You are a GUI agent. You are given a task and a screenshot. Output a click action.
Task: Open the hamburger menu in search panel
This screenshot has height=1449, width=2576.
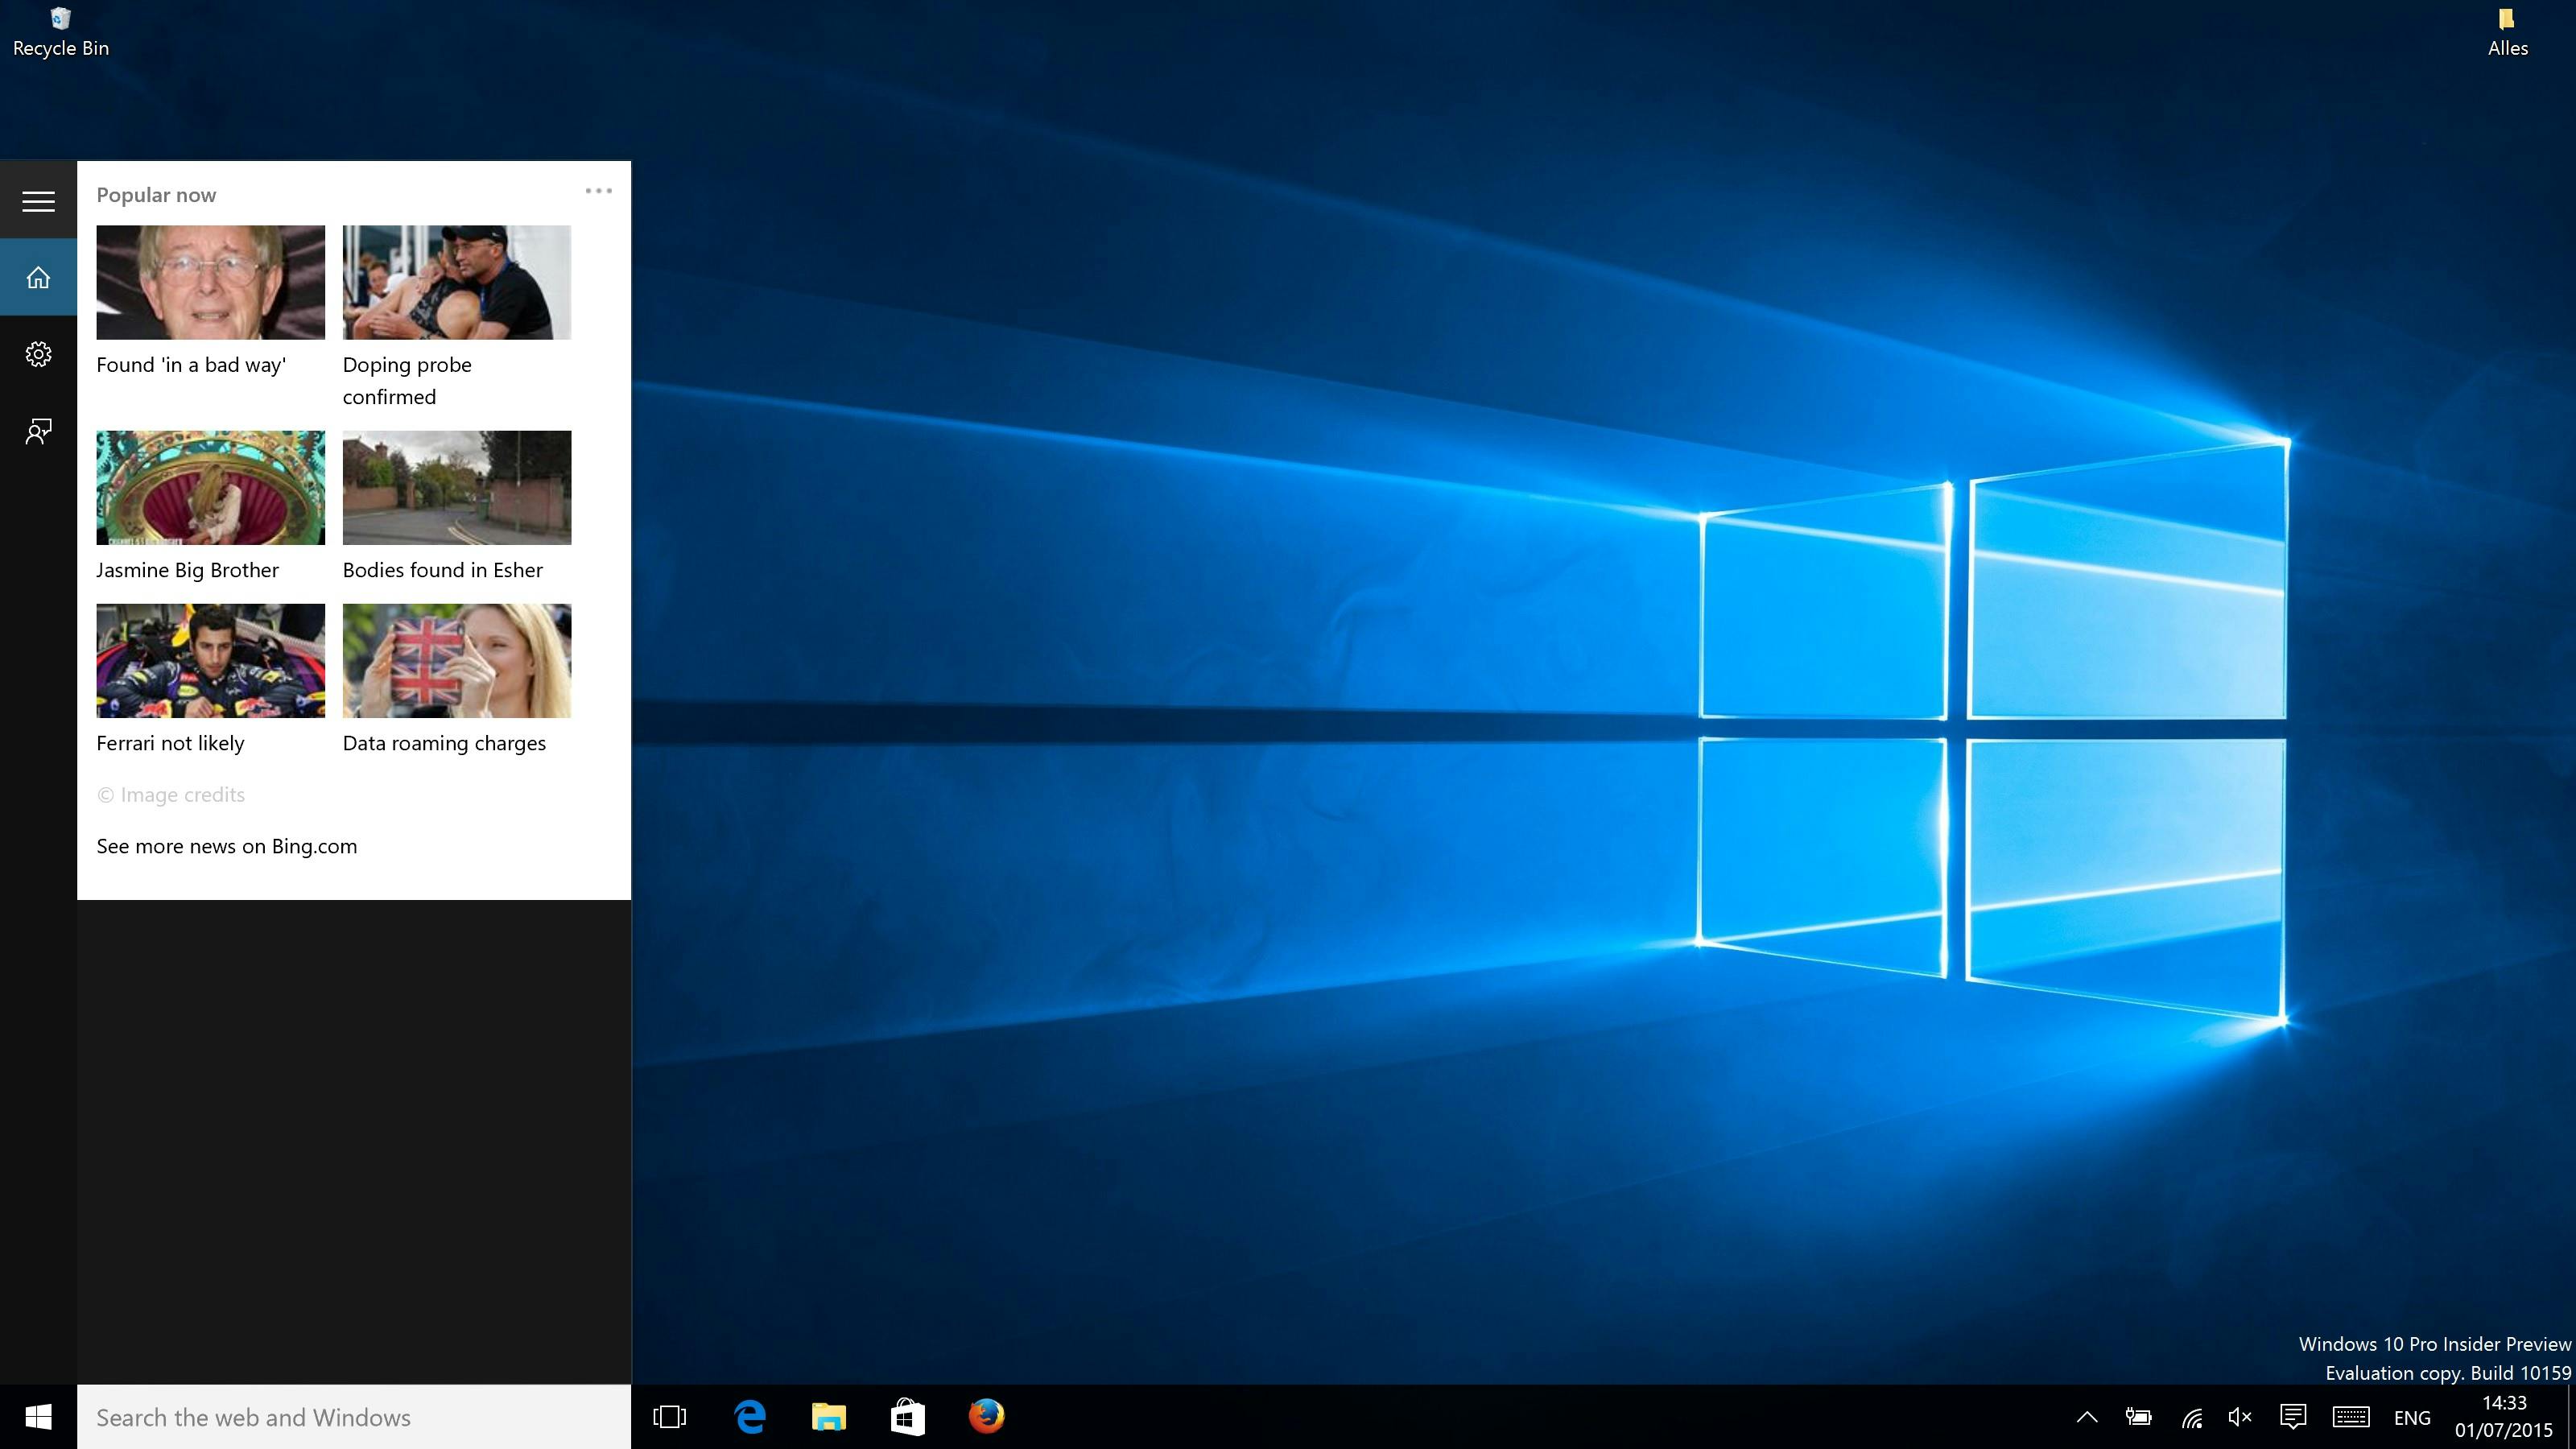click(38, 201)
